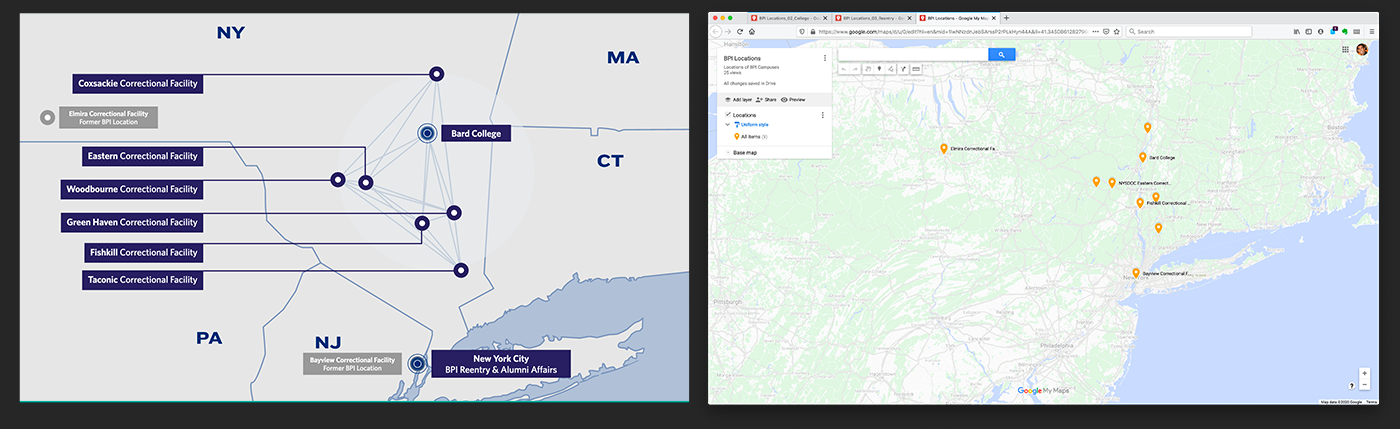
Task: Zoom in on the map
Action: coord(1364,373)
